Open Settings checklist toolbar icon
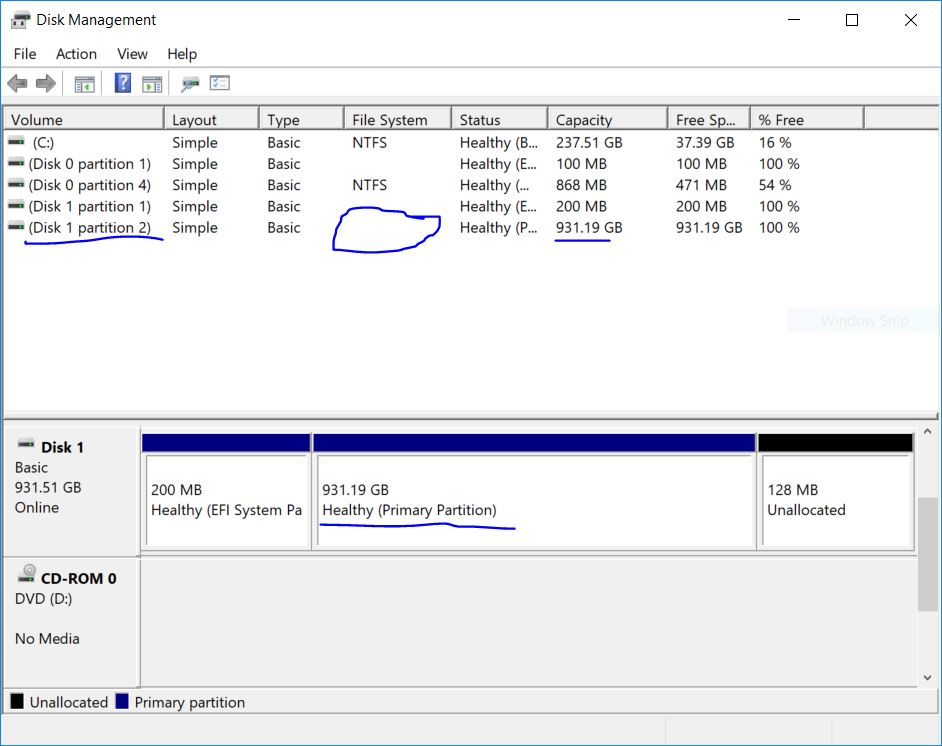 [219, 83]
